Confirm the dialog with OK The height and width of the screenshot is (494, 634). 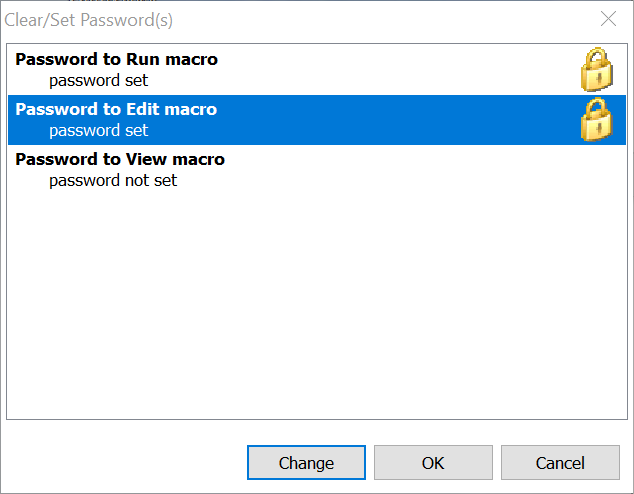(433, 463)
